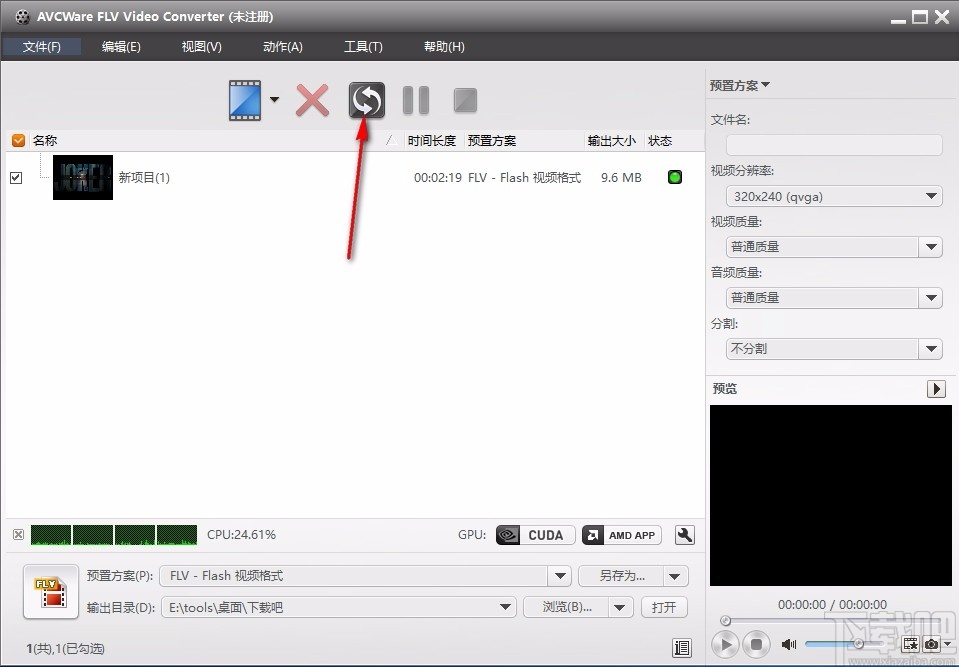Uncheck the 新项目(1) item checkbox
The image size is (959, 667).
coord(16,177)
